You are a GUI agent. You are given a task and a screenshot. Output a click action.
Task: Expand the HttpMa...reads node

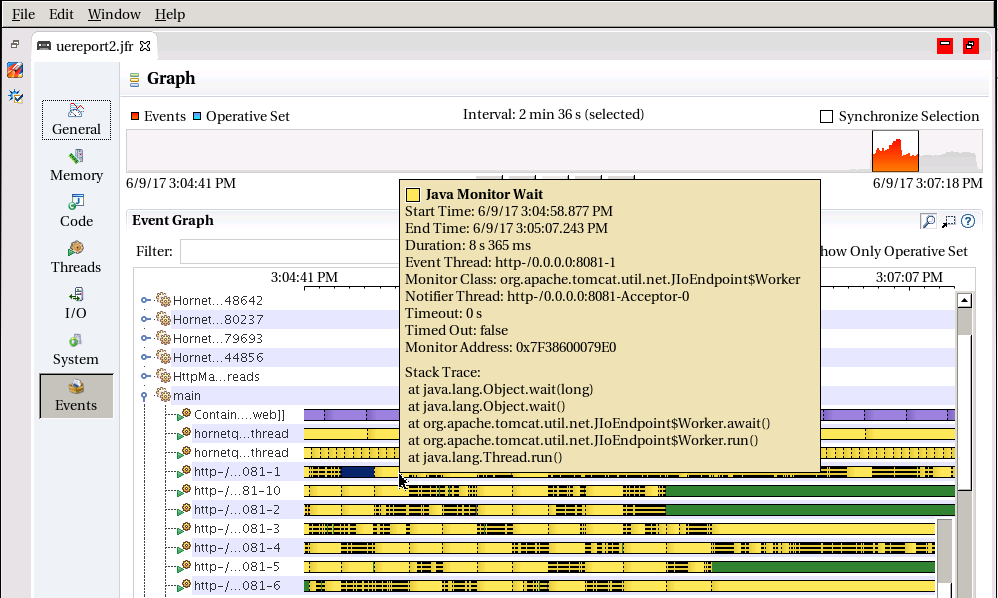tap(143, 376)
